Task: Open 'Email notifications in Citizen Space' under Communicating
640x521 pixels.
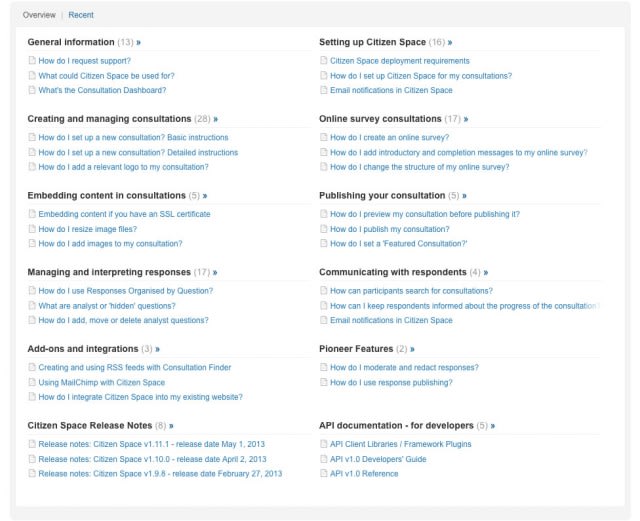Action: [391, 321]
